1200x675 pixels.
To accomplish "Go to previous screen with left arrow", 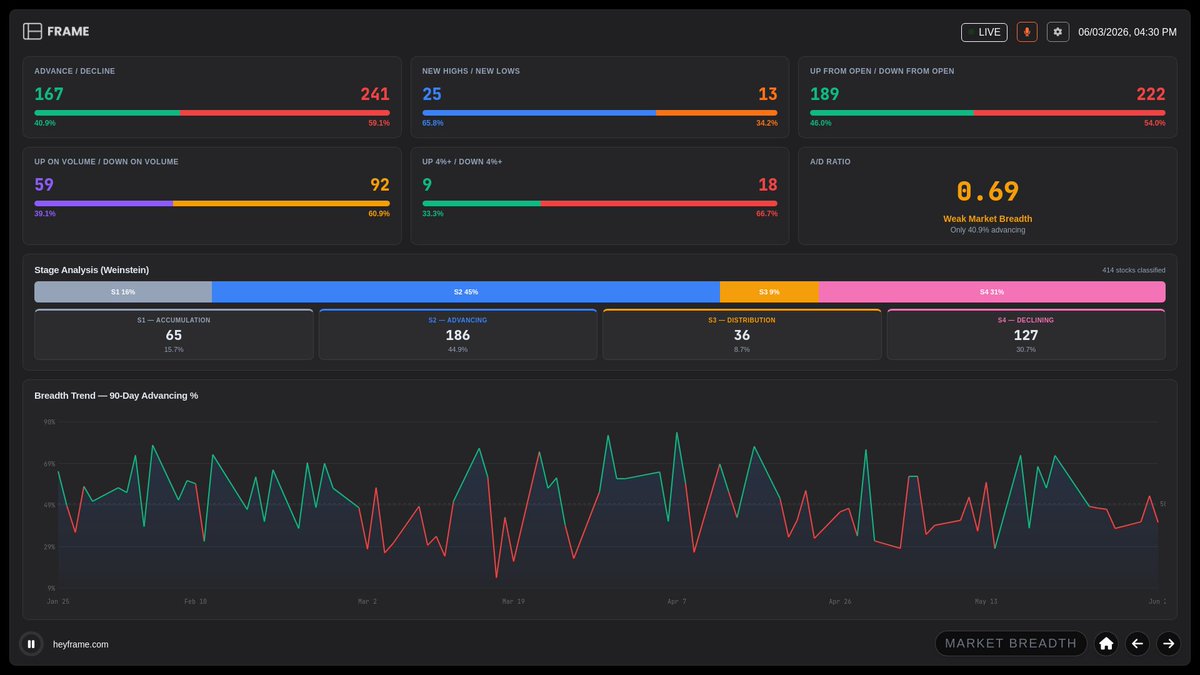I will click(1137, 644).
